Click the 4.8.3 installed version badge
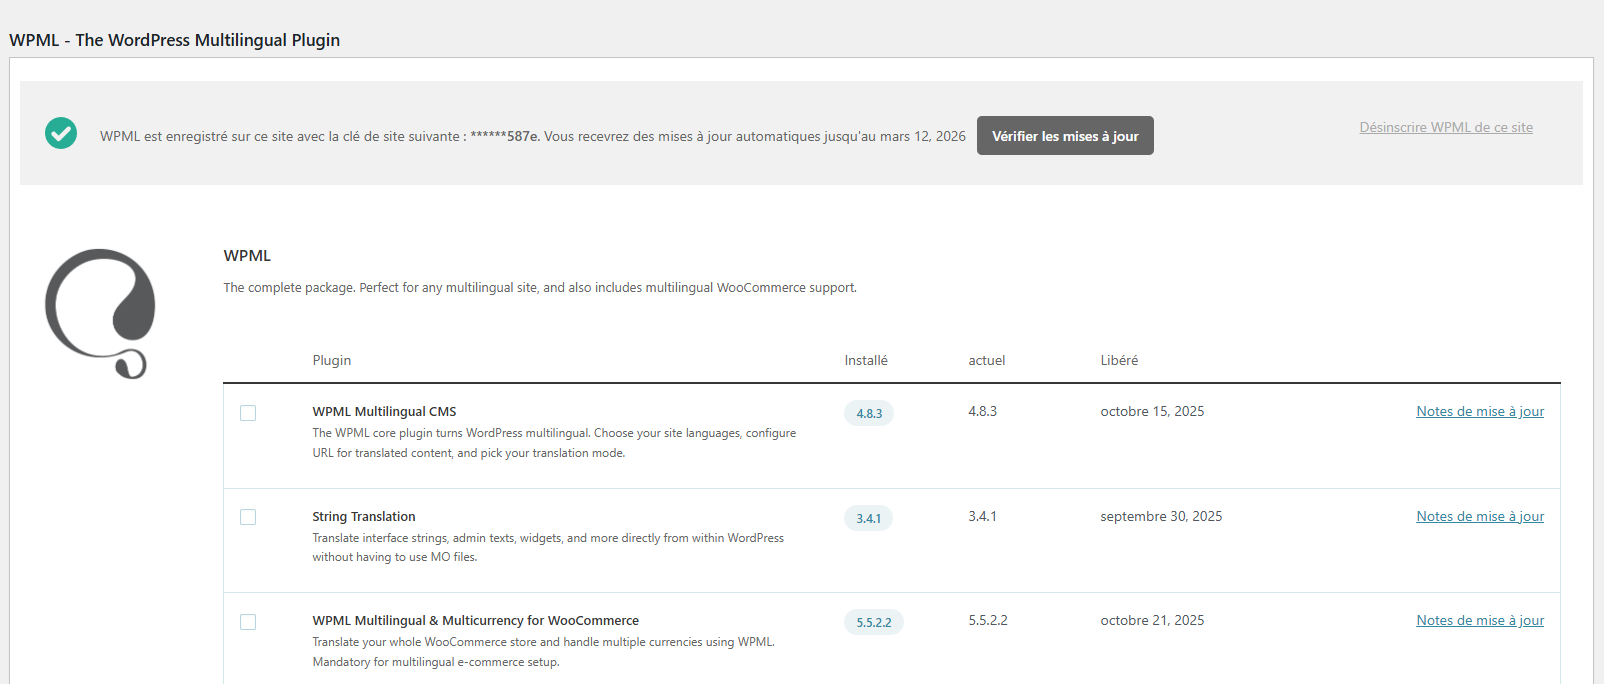Image resolution: width=1604 pixels, height=684 pixels. (869, 413)
